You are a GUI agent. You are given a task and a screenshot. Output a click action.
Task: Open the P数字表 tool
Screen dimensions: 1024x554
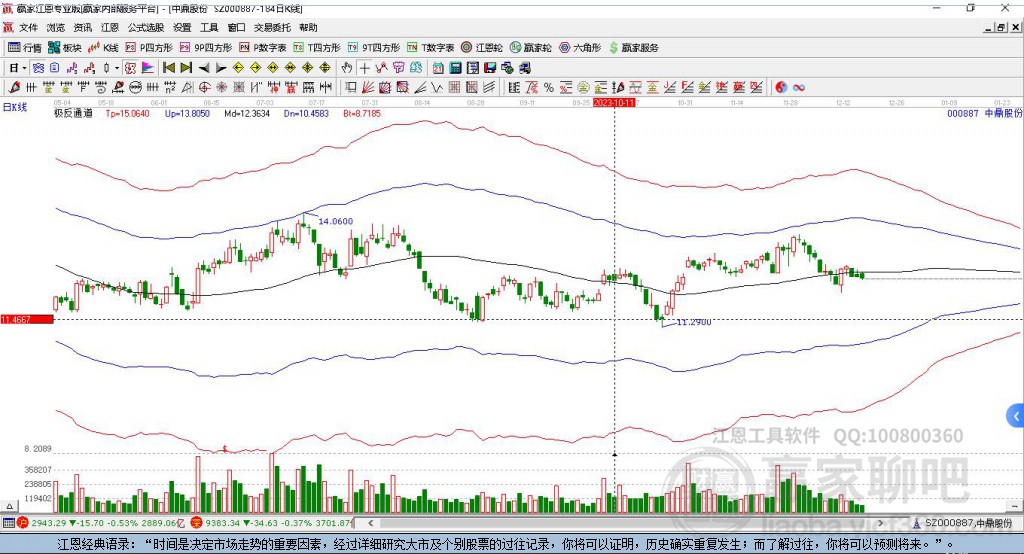coord(263,48)
